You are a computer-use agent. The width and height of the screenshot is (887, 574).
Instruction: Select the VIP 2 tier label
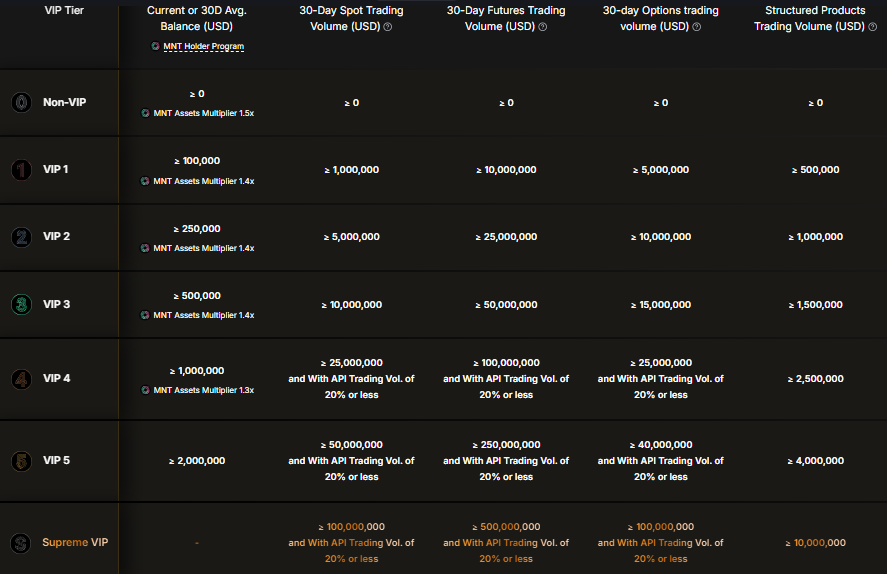[57, 236]
